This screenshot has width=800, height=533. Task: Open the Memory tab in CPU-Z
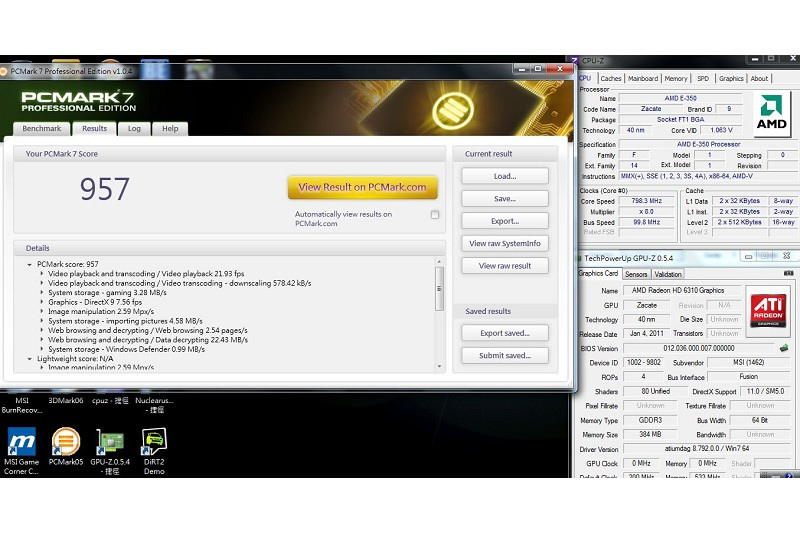[x=676, y=79]
